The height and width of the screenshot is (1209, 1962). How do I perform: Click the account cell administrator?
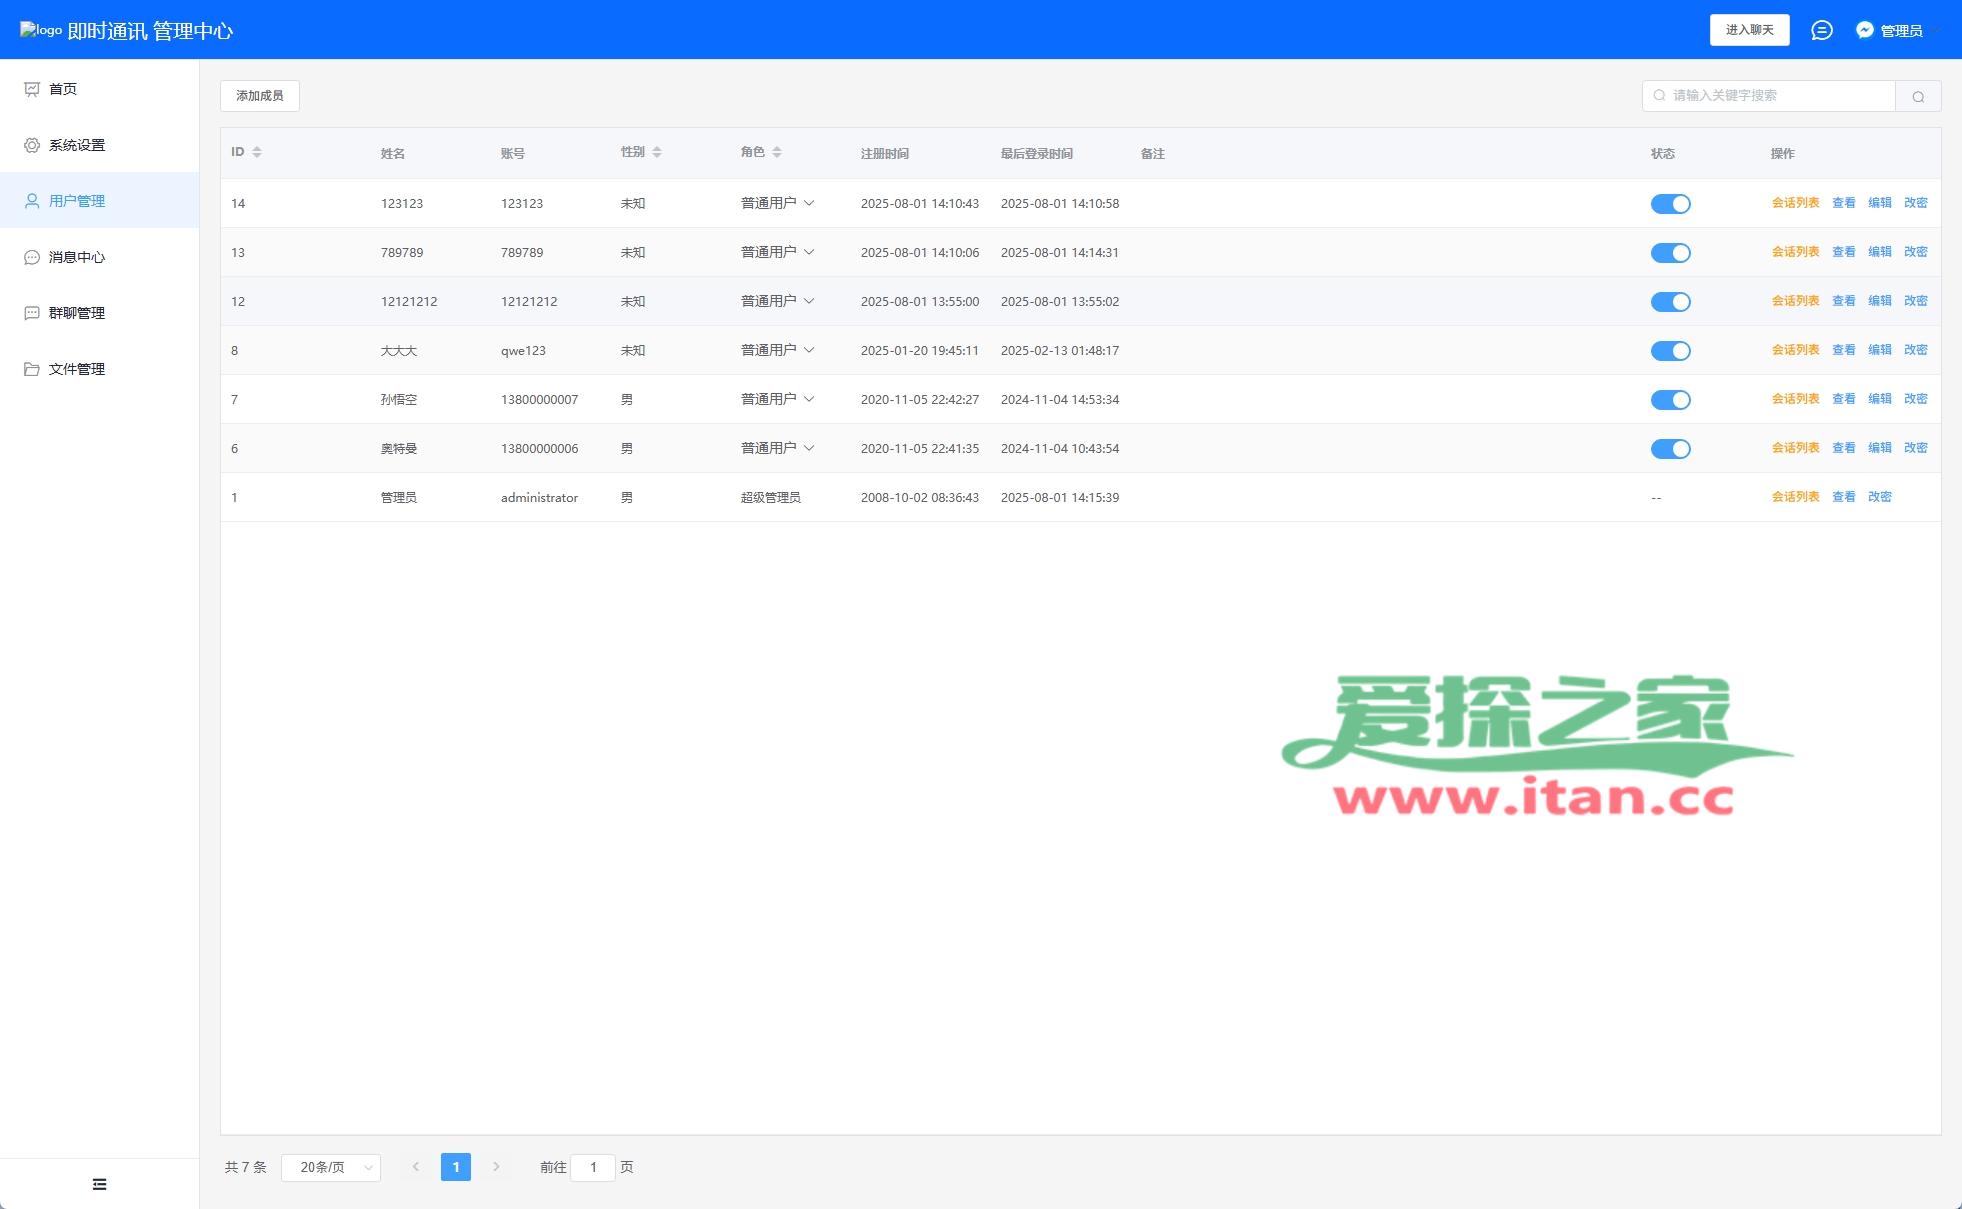539,498
